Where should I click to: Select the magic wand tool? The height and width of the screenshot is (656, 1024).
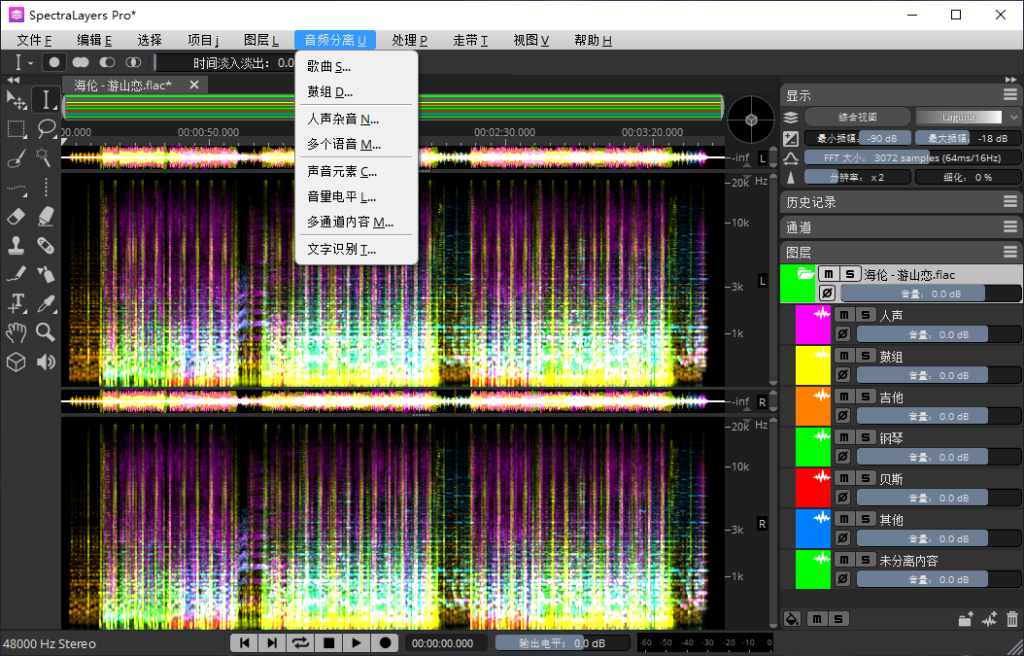coord(46,157)
